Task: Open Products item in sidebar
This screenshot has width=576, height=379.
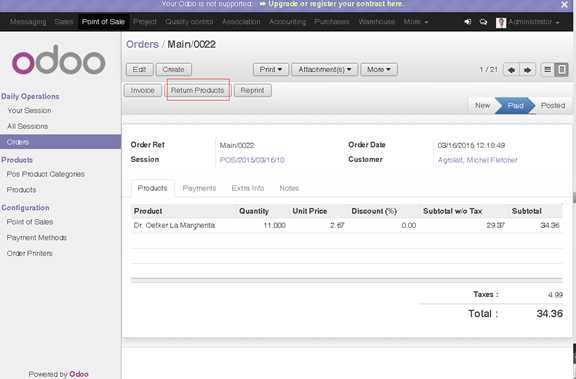Action: (x=21, y=190)
